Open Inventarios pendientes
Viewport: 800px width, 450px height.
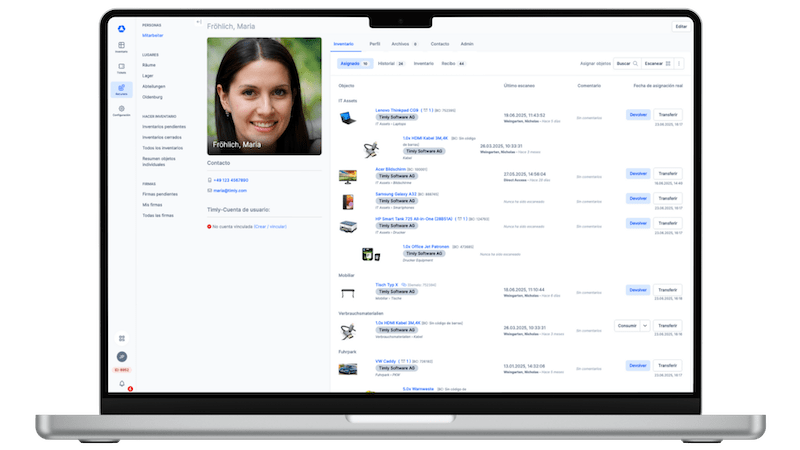coord(164,127)
